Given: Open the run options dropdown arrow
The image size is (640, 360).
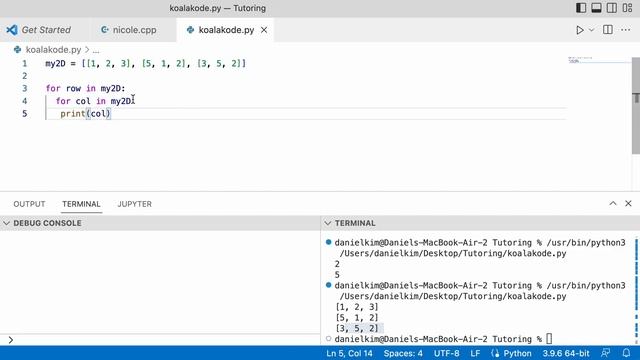Looking at the screenshot, I should point(591,30).
